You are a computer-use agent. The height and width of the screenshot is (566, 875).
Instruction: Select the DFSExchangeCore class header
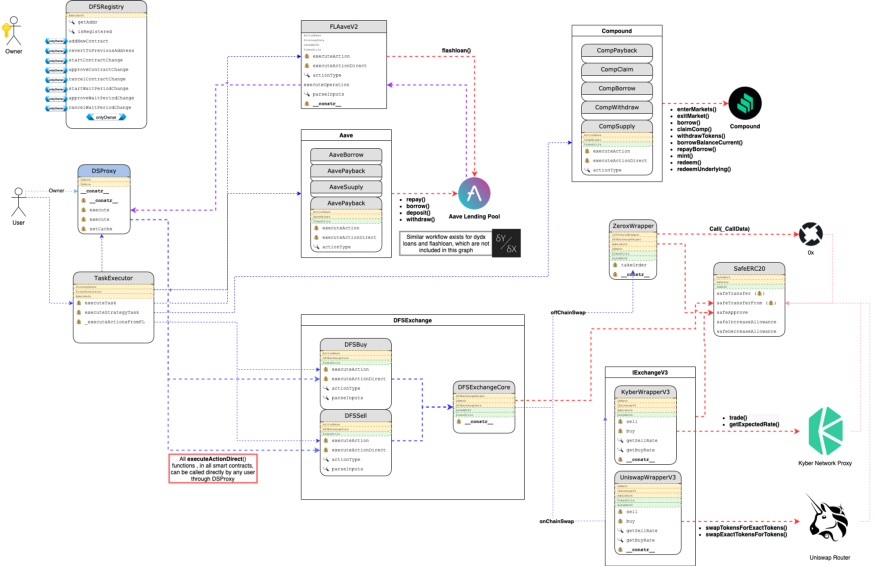tap(484, 387)
